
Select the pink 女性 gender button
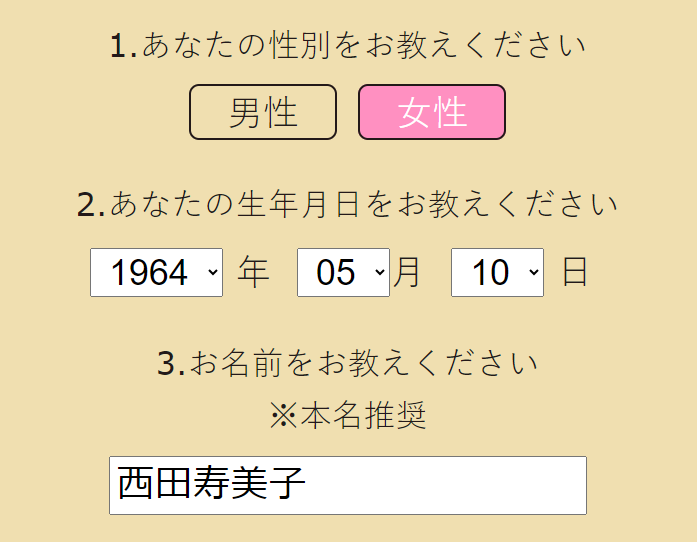432,112
